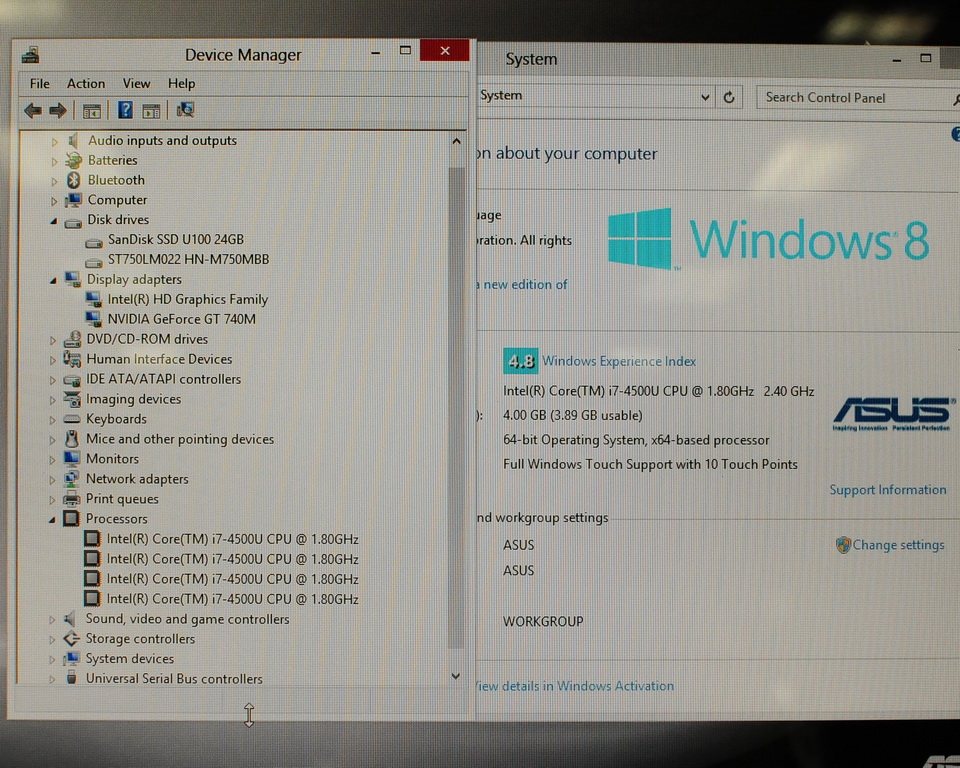Open Support Information link

[888, 490]
